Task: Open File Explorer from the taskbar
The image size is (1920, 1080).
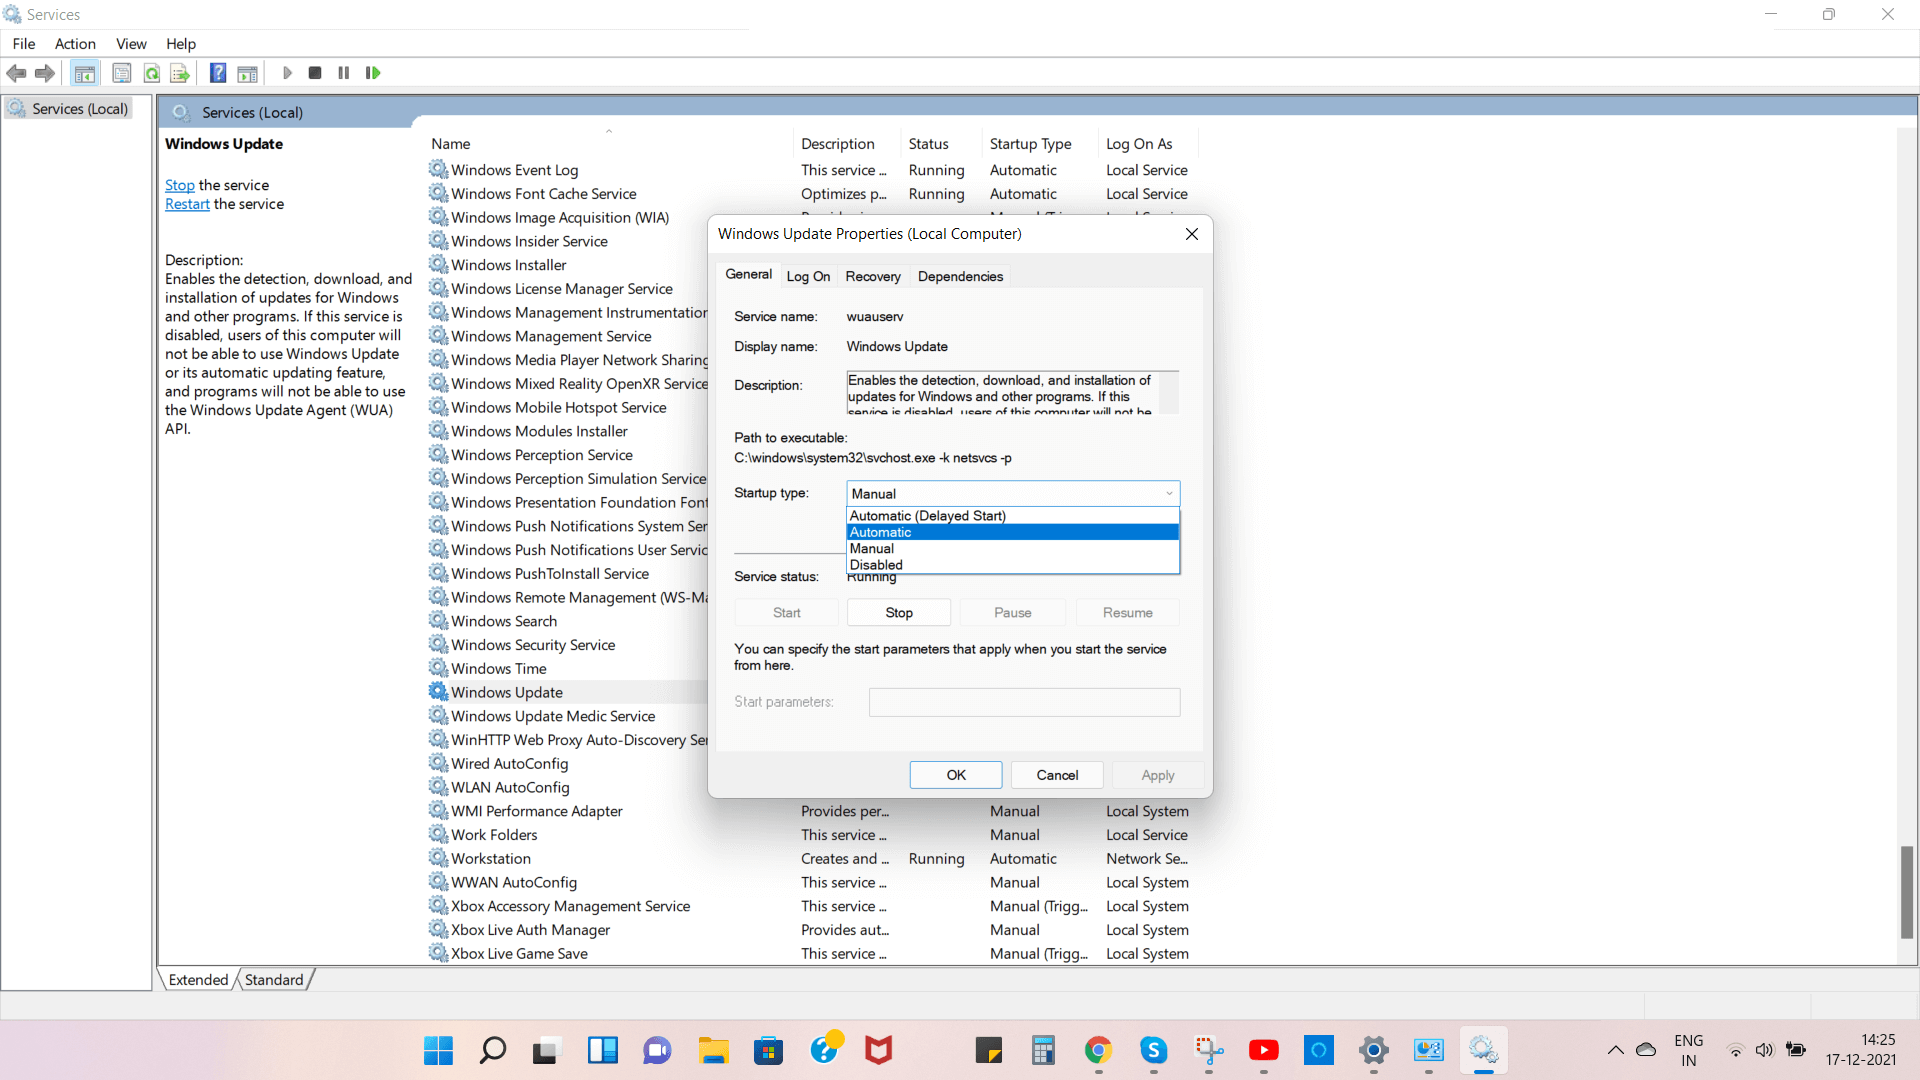Action: click(x=713, y=1050)
